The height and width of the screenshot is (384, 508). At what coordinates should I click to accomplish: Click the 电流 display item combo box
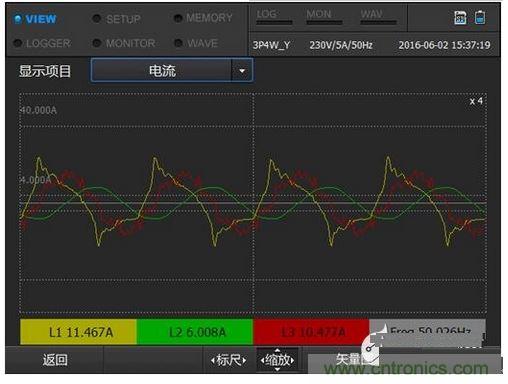(172, 70)
